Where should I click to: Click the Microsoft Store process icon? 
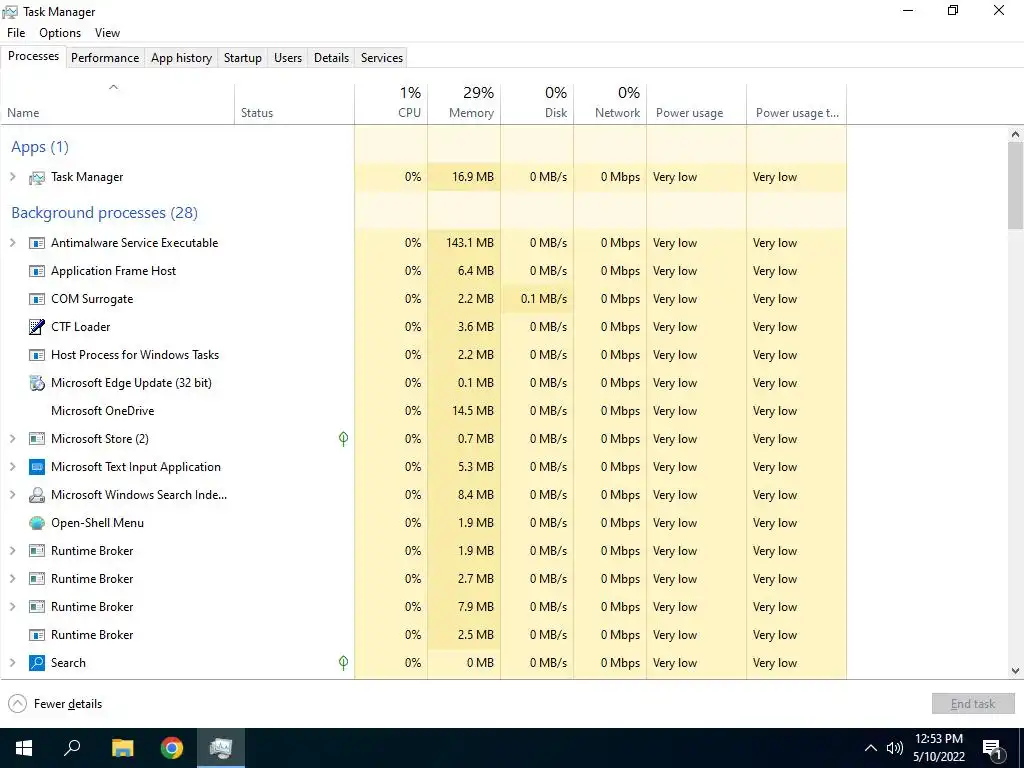point(37,439)
